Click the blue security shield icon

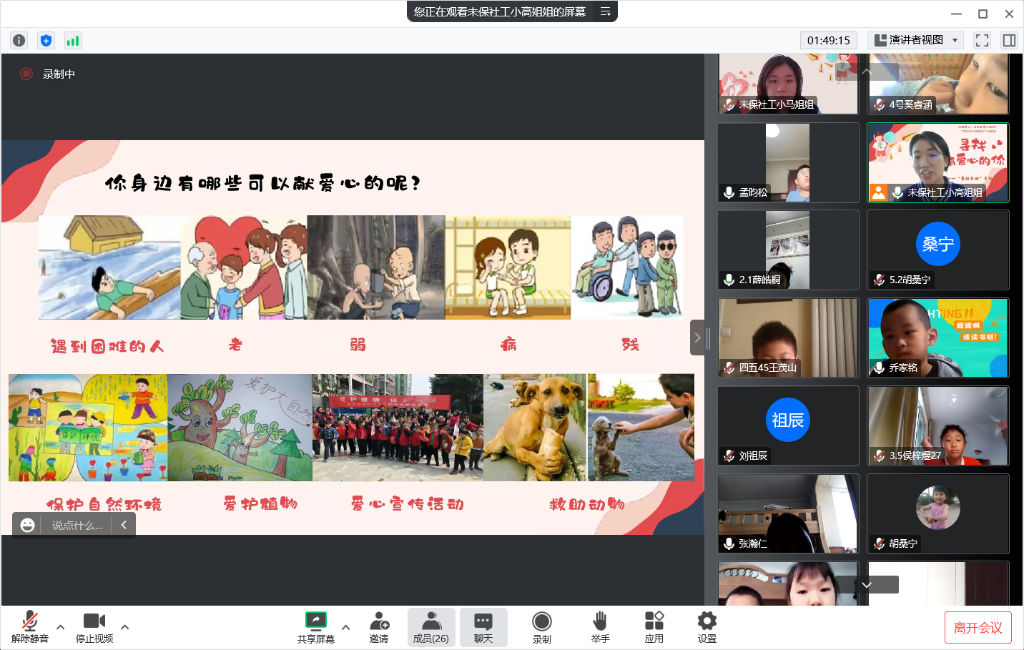[x=45, y=40]
